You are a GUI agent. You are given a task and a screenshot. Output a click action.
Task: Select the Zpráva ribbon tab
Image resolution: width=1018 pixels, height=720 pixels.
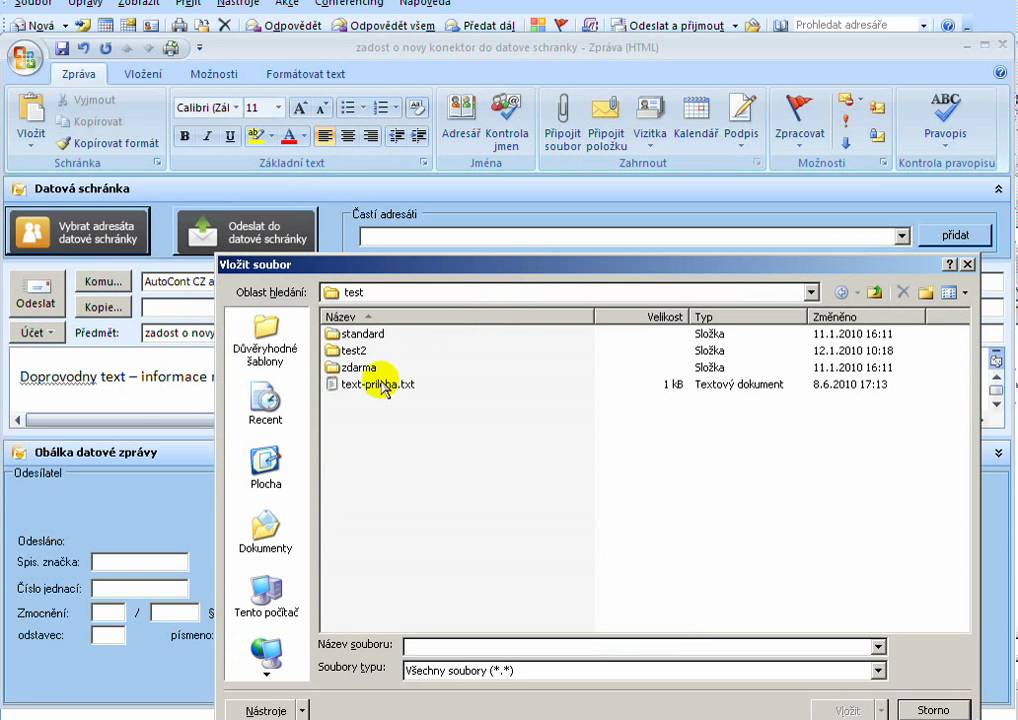coord(79,74)
